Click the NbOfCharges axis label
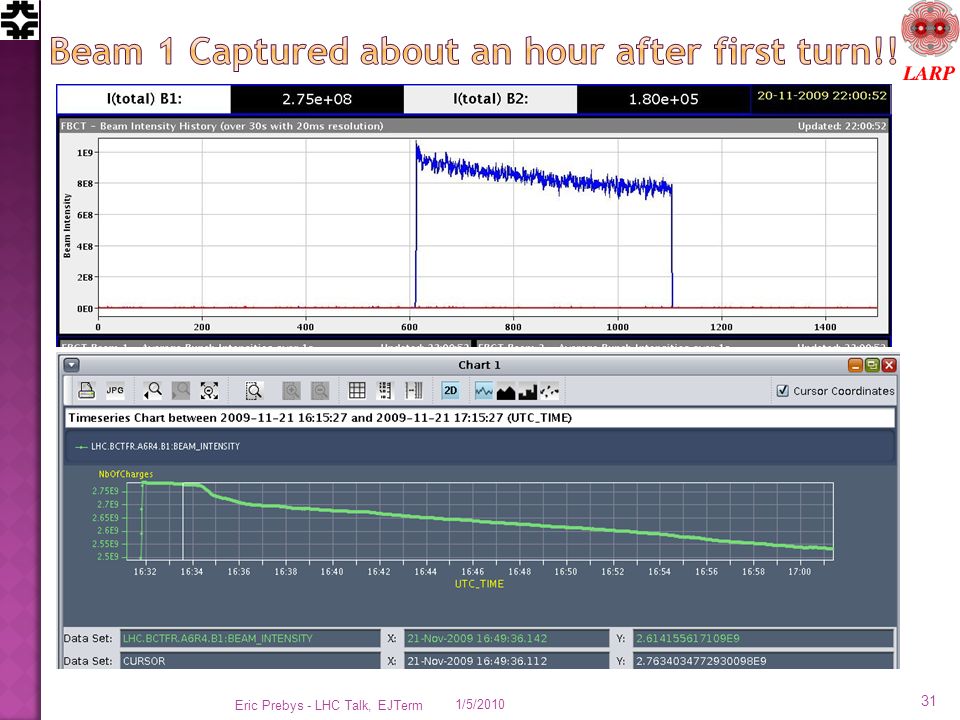The image size is (960, 720). click(126, 474)
